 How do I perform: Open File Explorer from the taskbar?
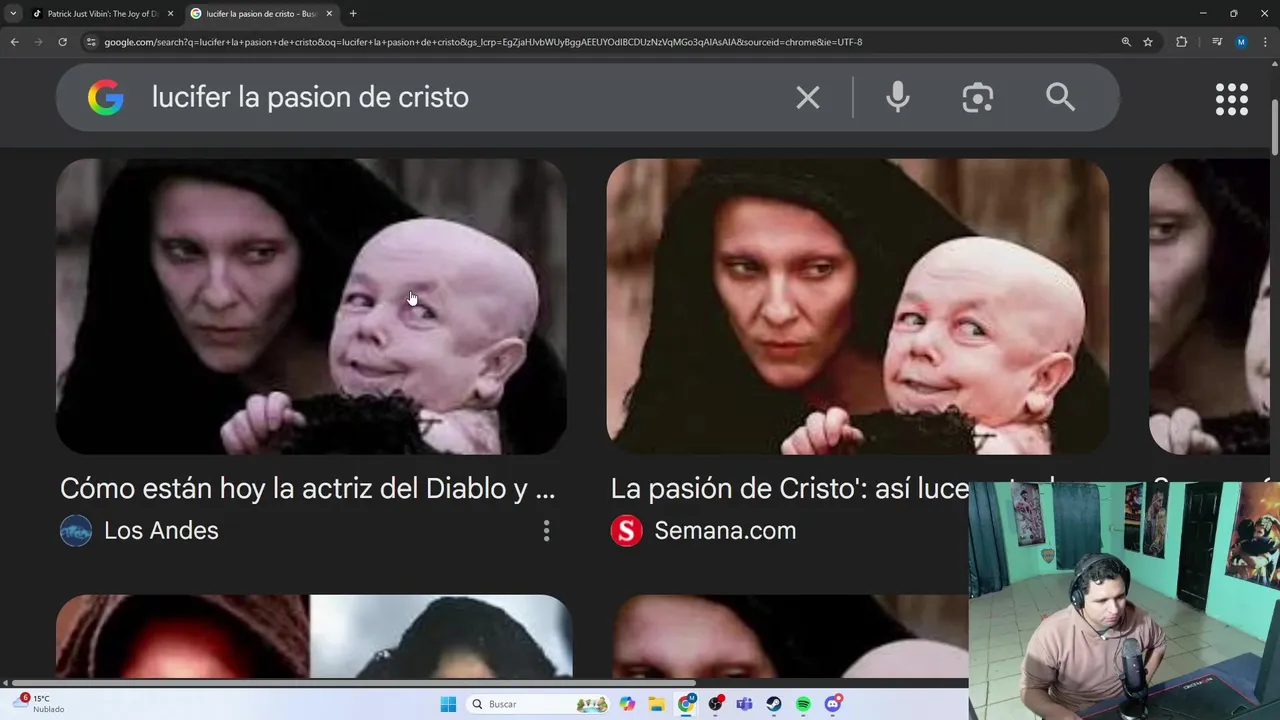(656, 704)
